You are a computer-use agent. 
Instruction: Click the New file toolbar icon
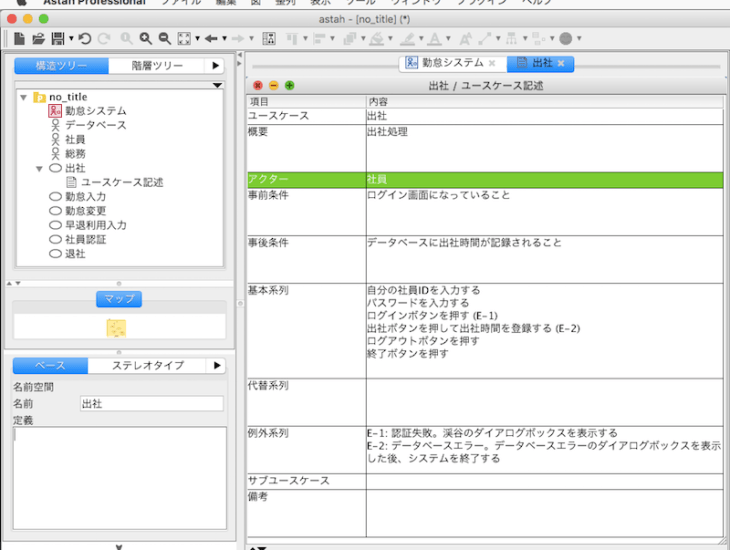(x=21, y=38)
